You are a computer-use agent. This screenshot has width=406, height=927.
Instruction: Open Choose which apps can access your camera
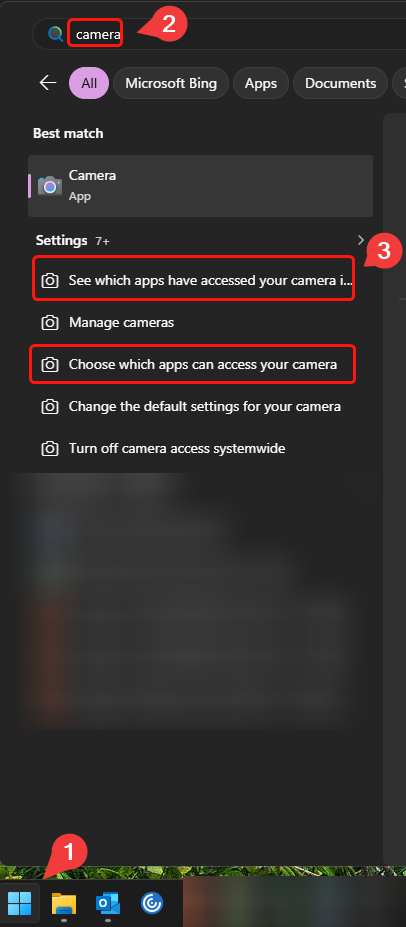(193, 364)
